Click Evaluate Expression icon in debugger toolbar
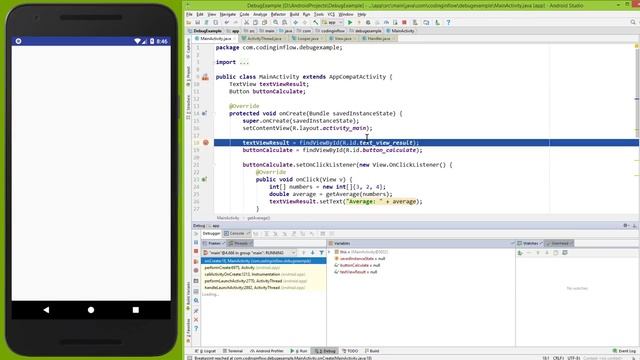The image size is (640, 360). [322, 234]
